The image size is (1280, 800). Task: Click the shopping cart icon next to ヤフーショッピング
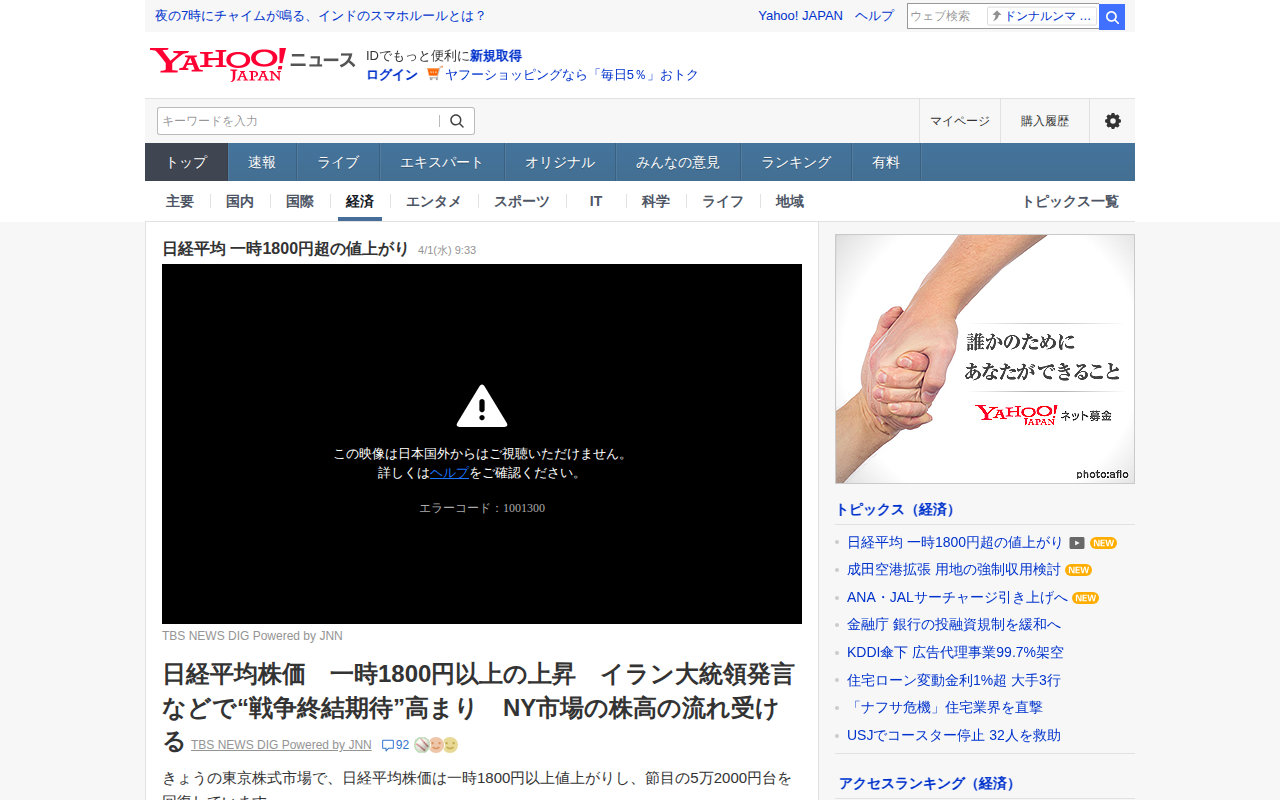tap(433, 74)
